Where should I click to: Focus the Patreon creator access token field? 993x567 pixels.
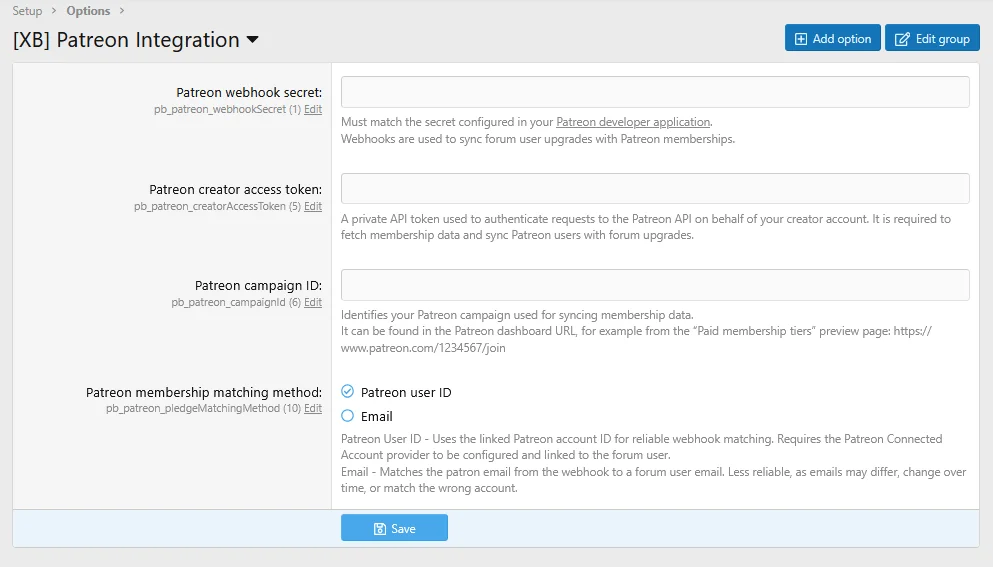coord(655,189)
